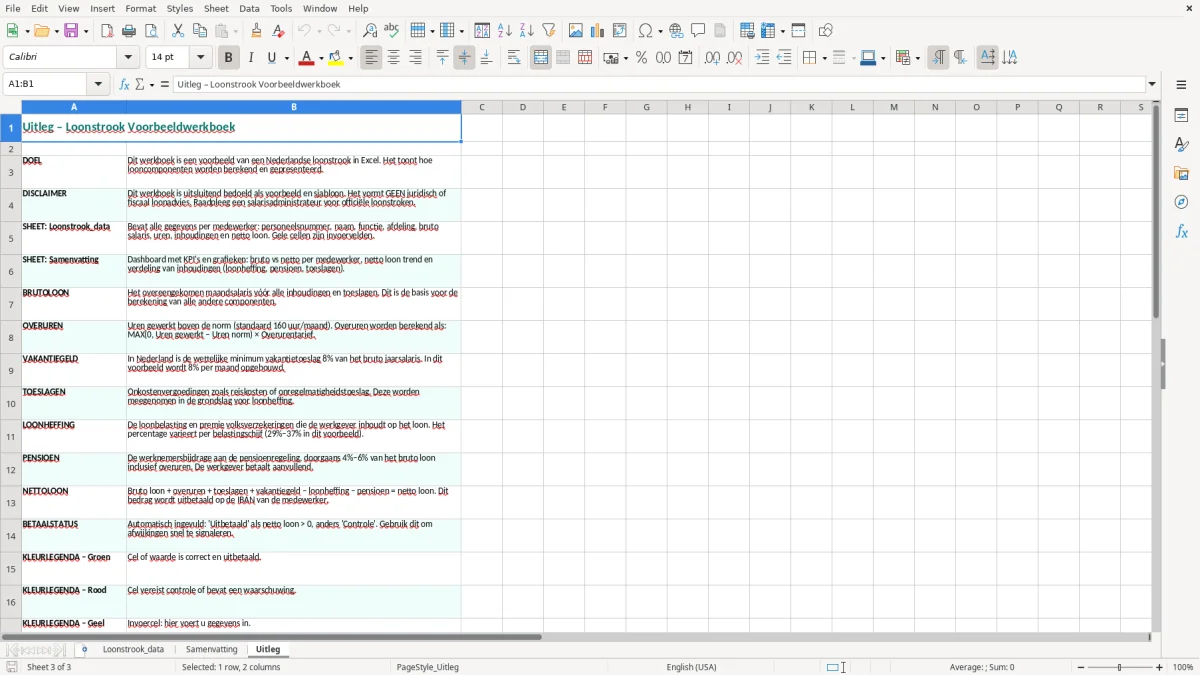
Task: Open the sidebar Gallery
Action: coord(1181,174)
